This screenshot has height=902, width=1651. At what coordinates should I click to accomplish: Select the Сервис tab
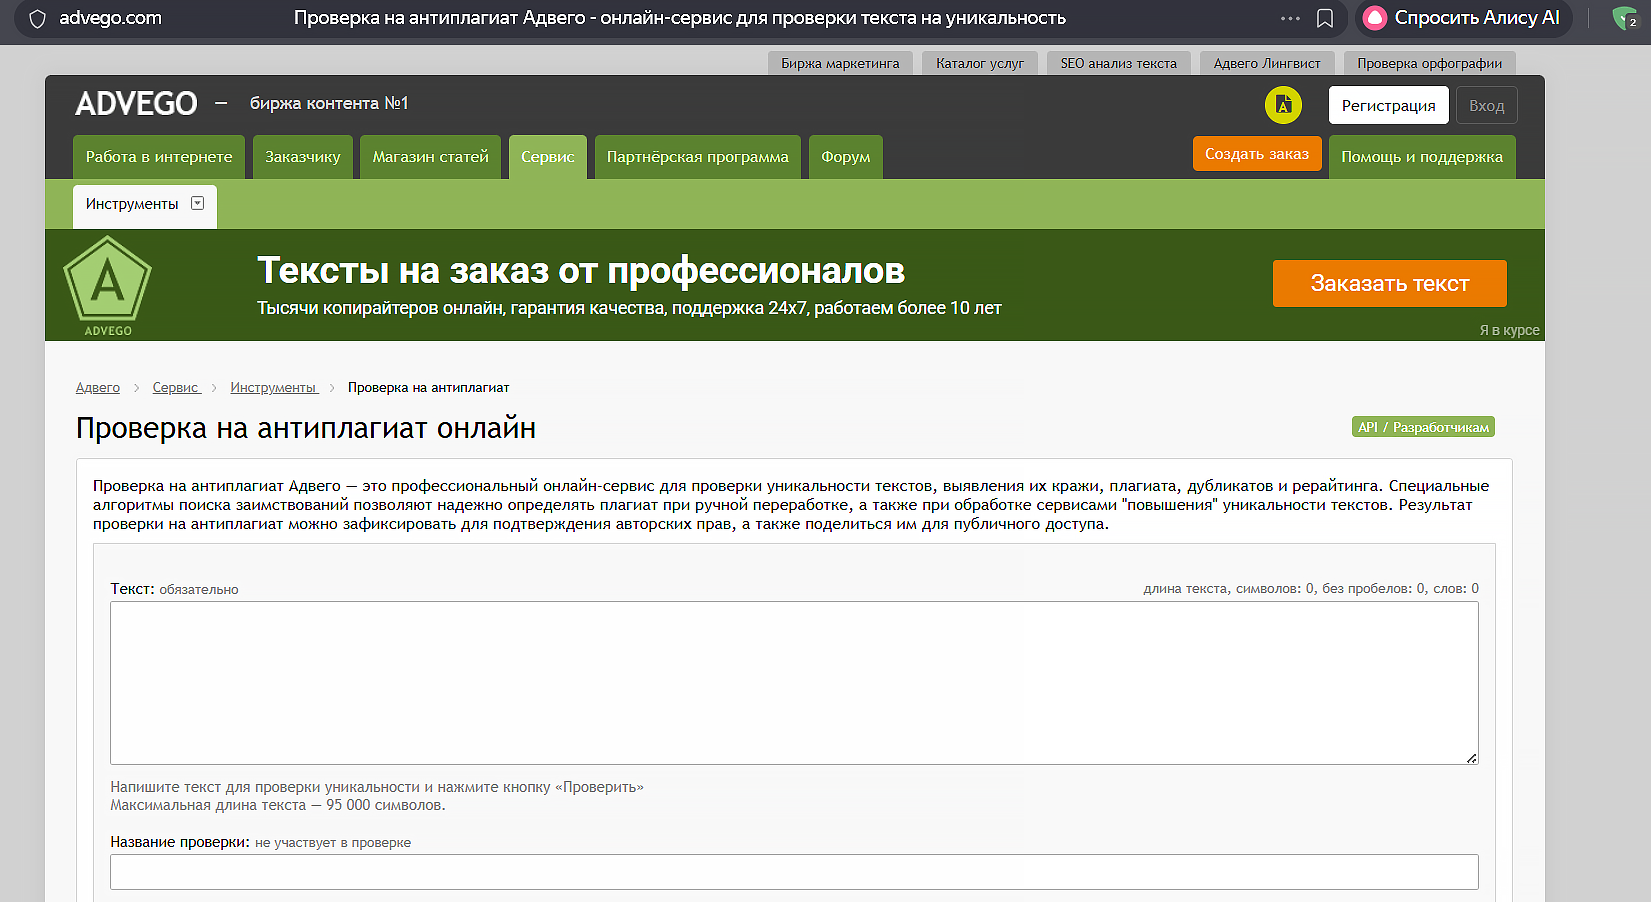coord(548,157)
